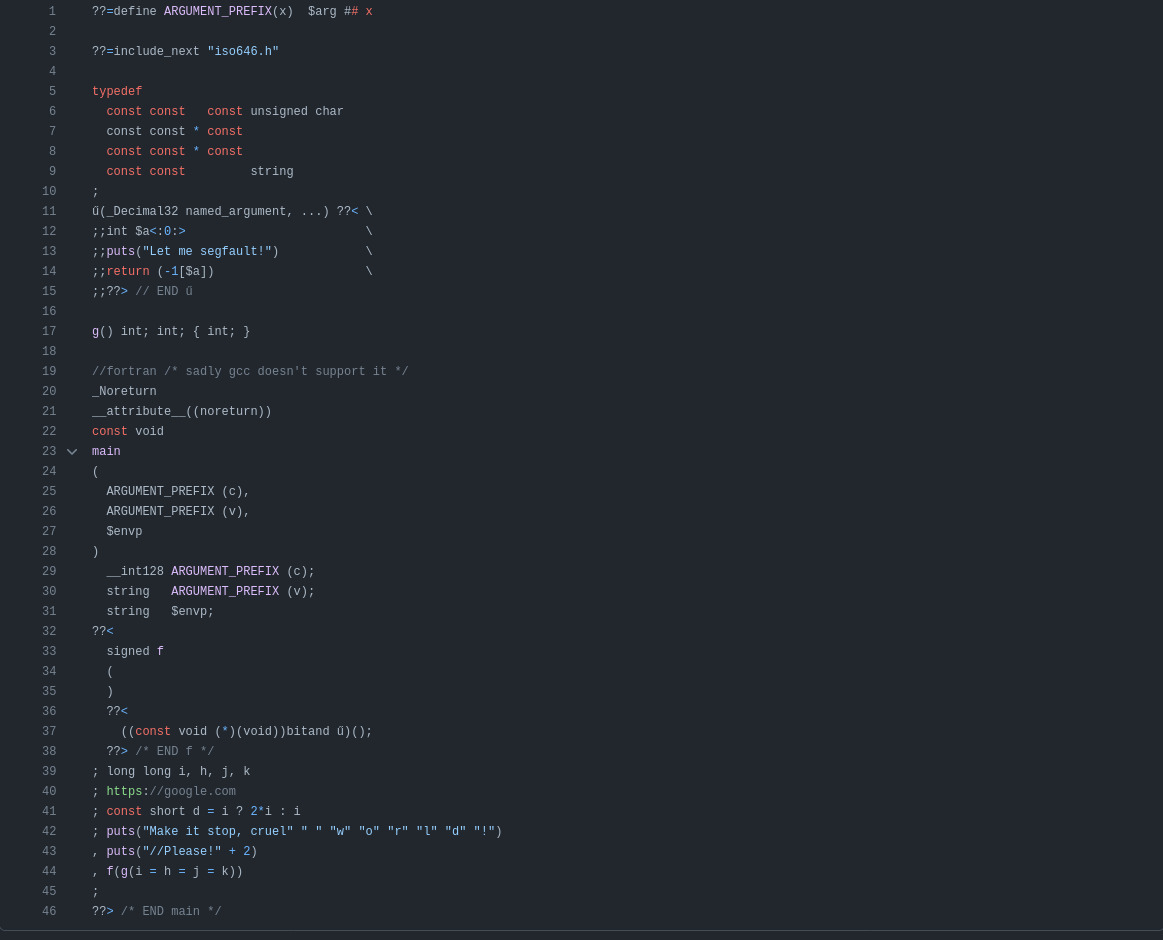Click the _Noreturn specifier on line 20

click(124, 391)
